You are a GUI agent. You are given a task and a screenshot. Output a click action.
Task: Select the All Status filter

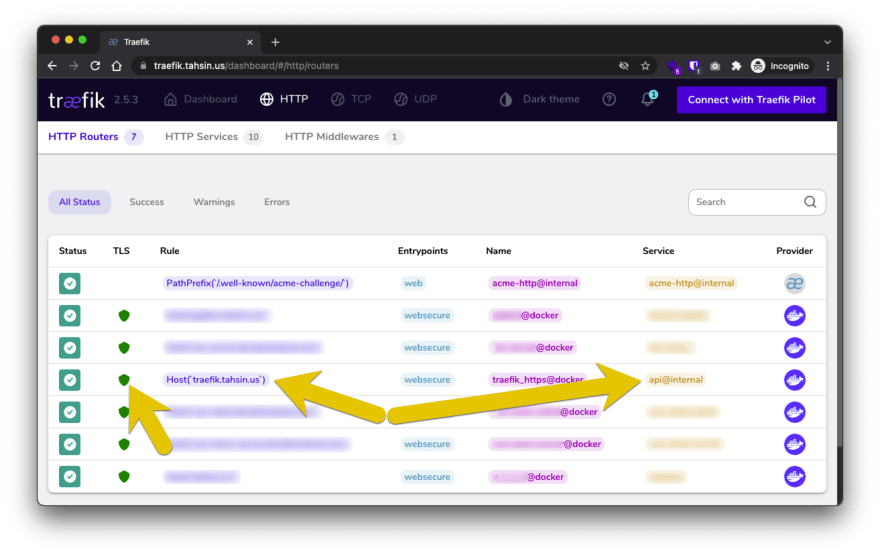click(x=80, y=202)
